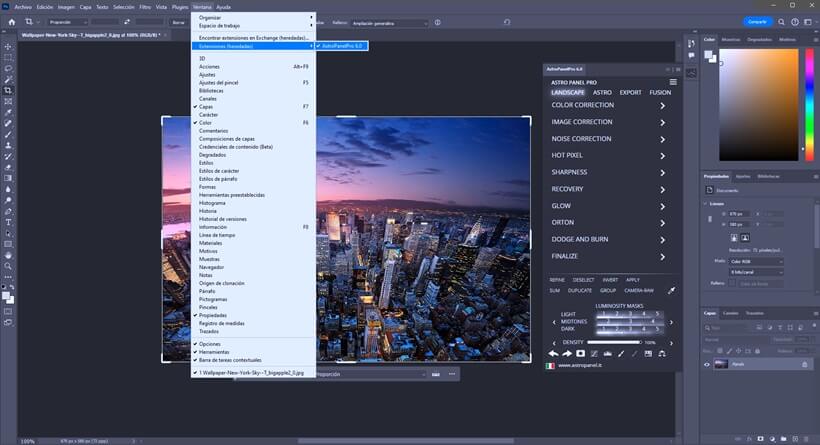The width and height of the screenshot is (820, 445).
Task: Select the Brush tool
Action: pos(8,134)
